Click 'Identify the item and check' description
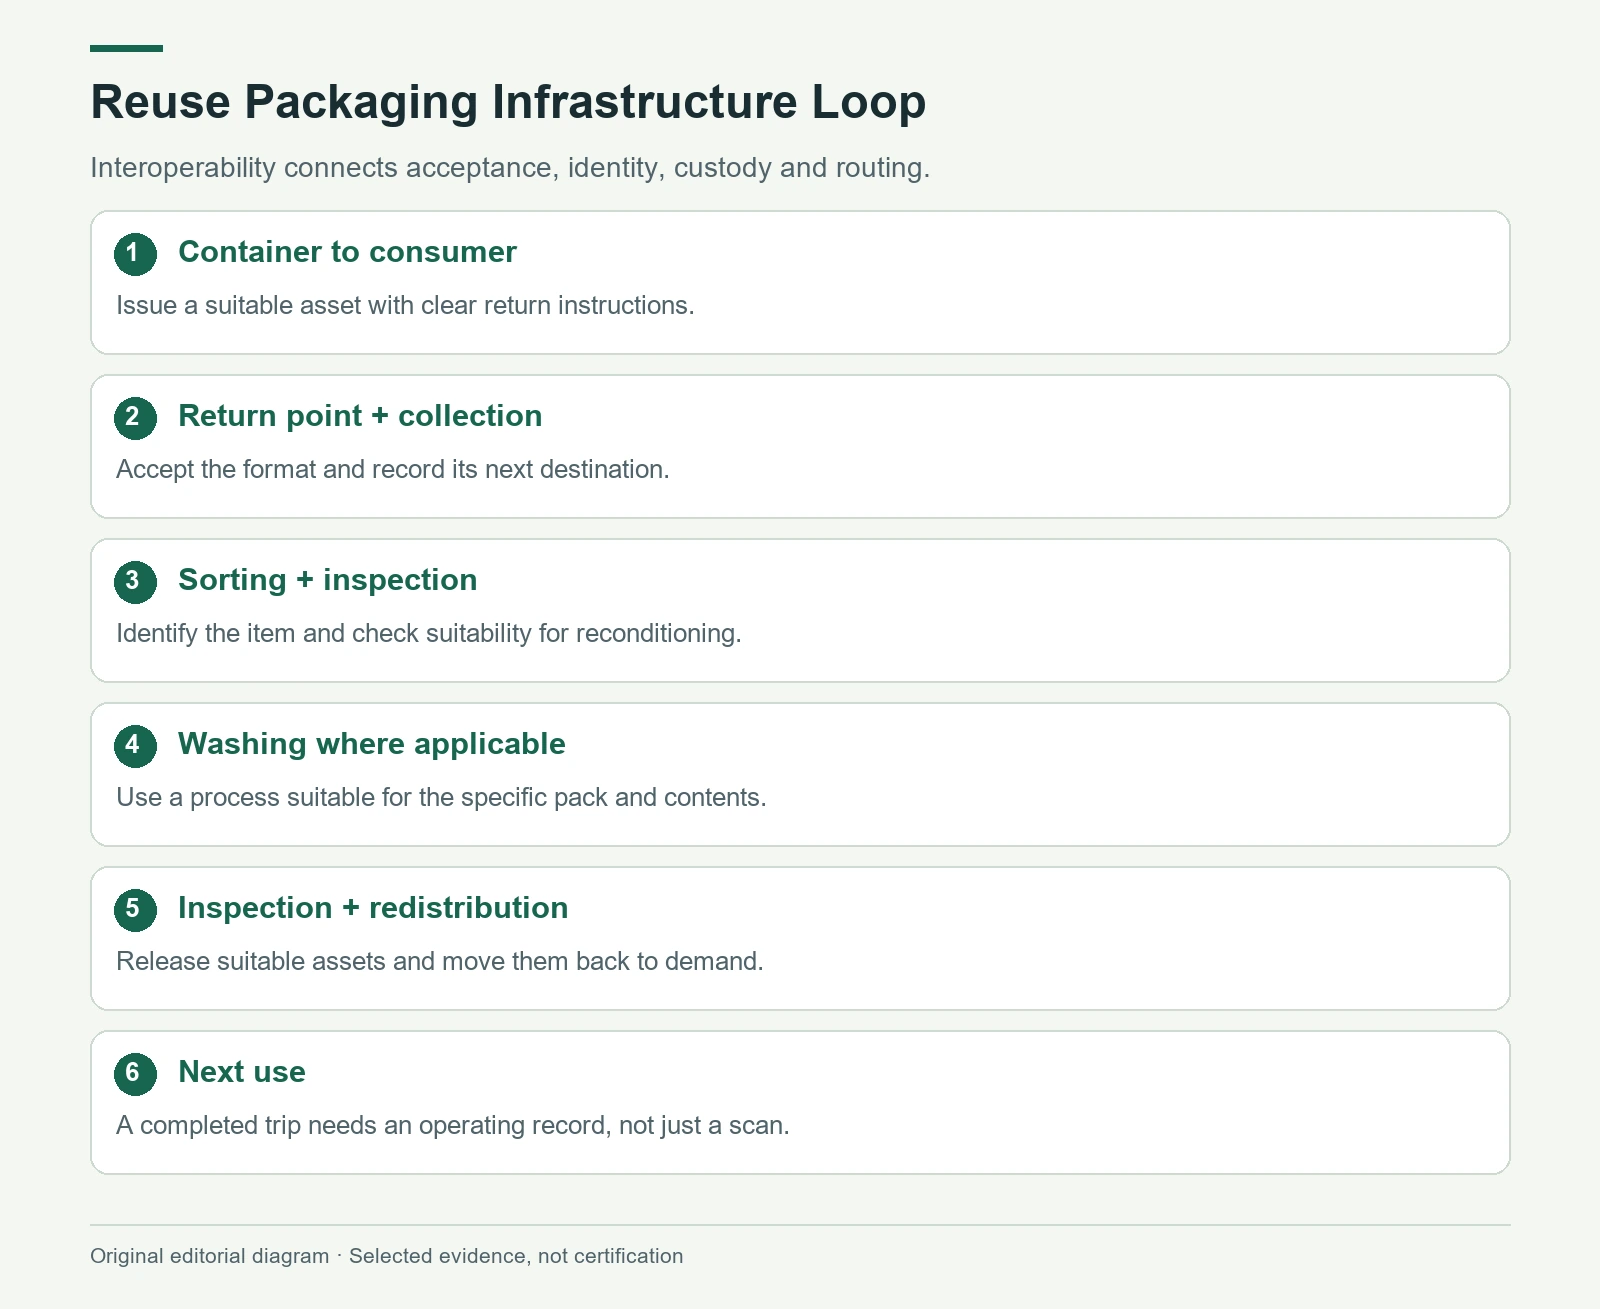Screen dimensions: 1600x1309 click(x=429, y=633)
